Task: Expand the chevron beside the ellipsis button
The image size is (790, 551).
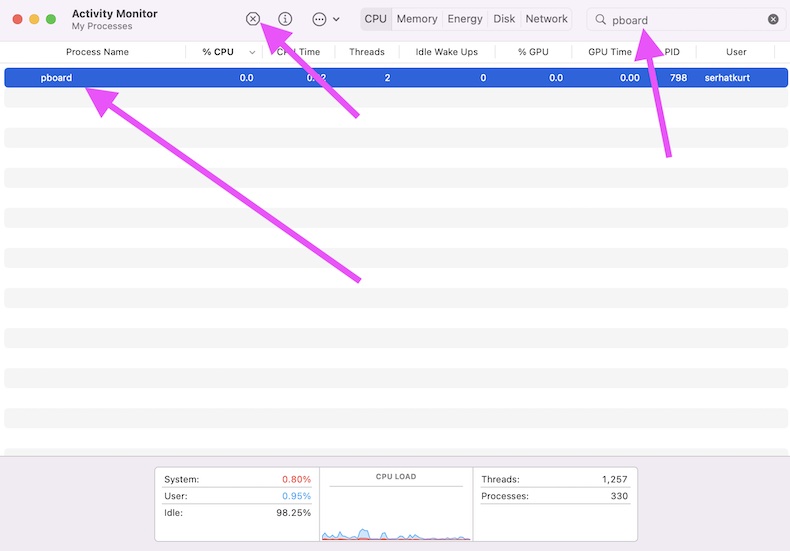Action: click(x=336, y=19)
